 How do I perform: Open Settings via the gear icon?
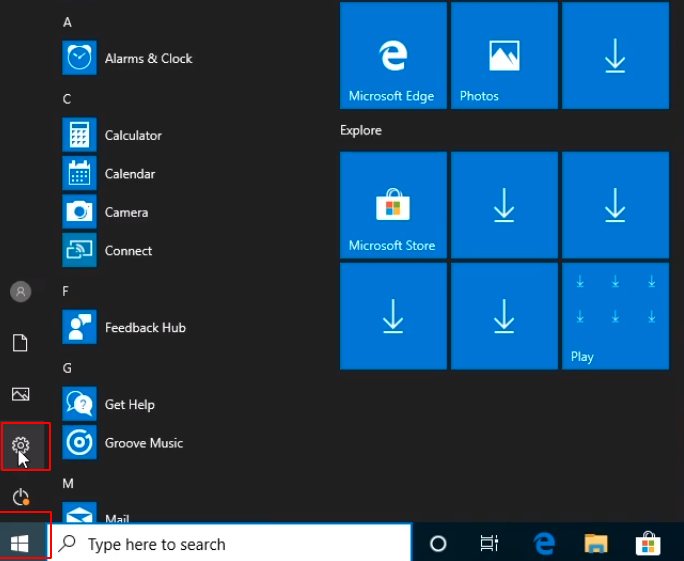pyautogui.click(x=21, y=445)
